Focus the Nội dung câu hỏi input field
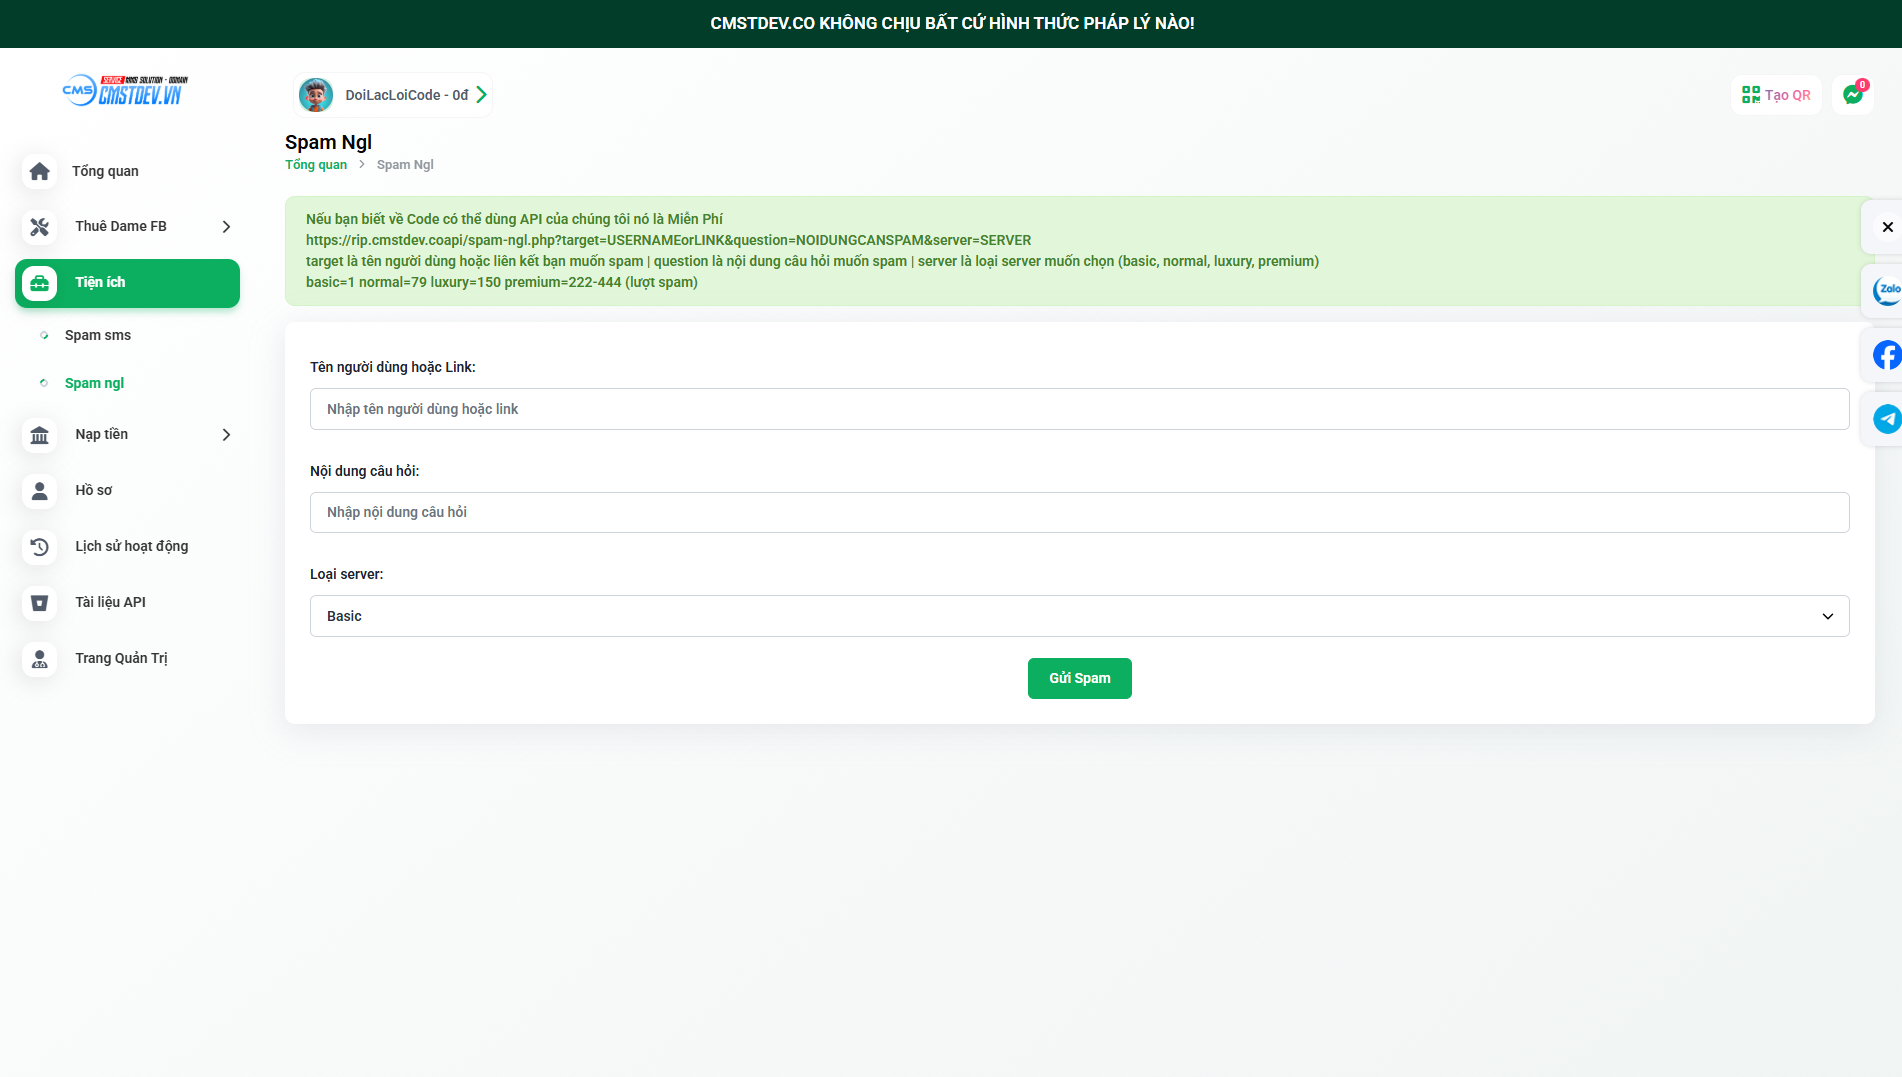 tap(1079, 512)
